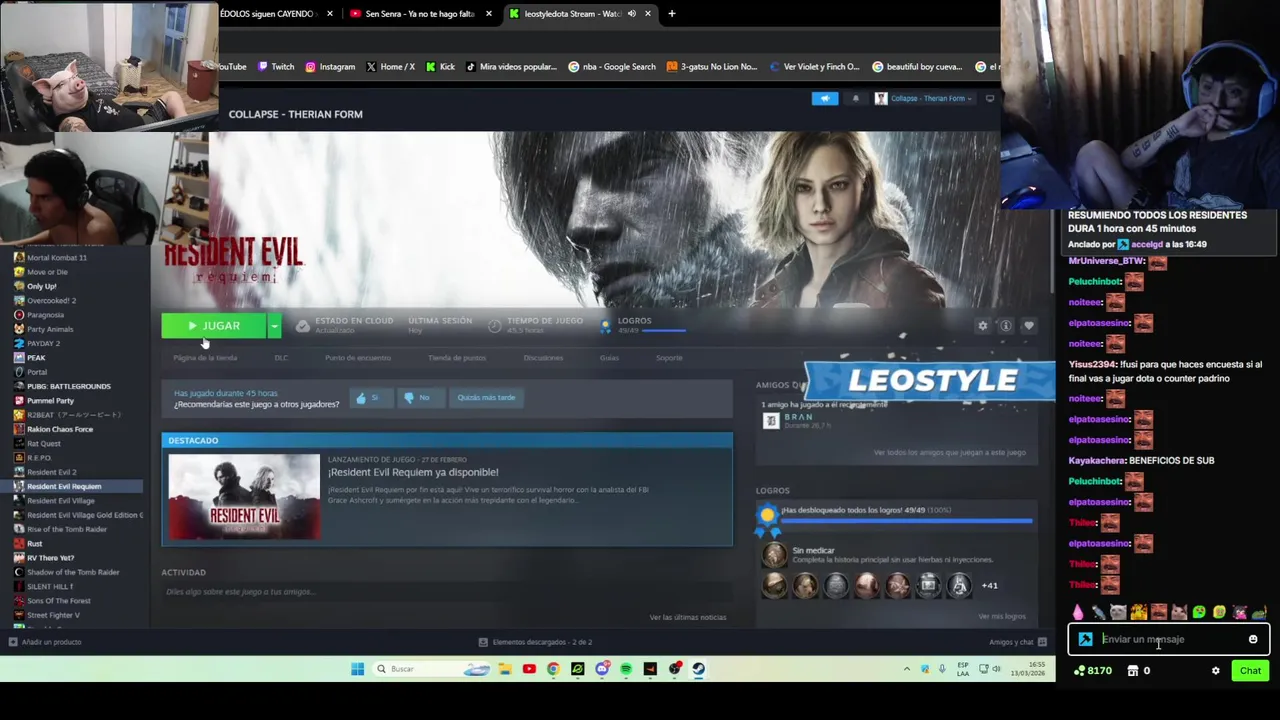Open ¡Resident Evil Requiem ya disponible! headline
This screenshot has width=1280, height=720.
(413, 472)
